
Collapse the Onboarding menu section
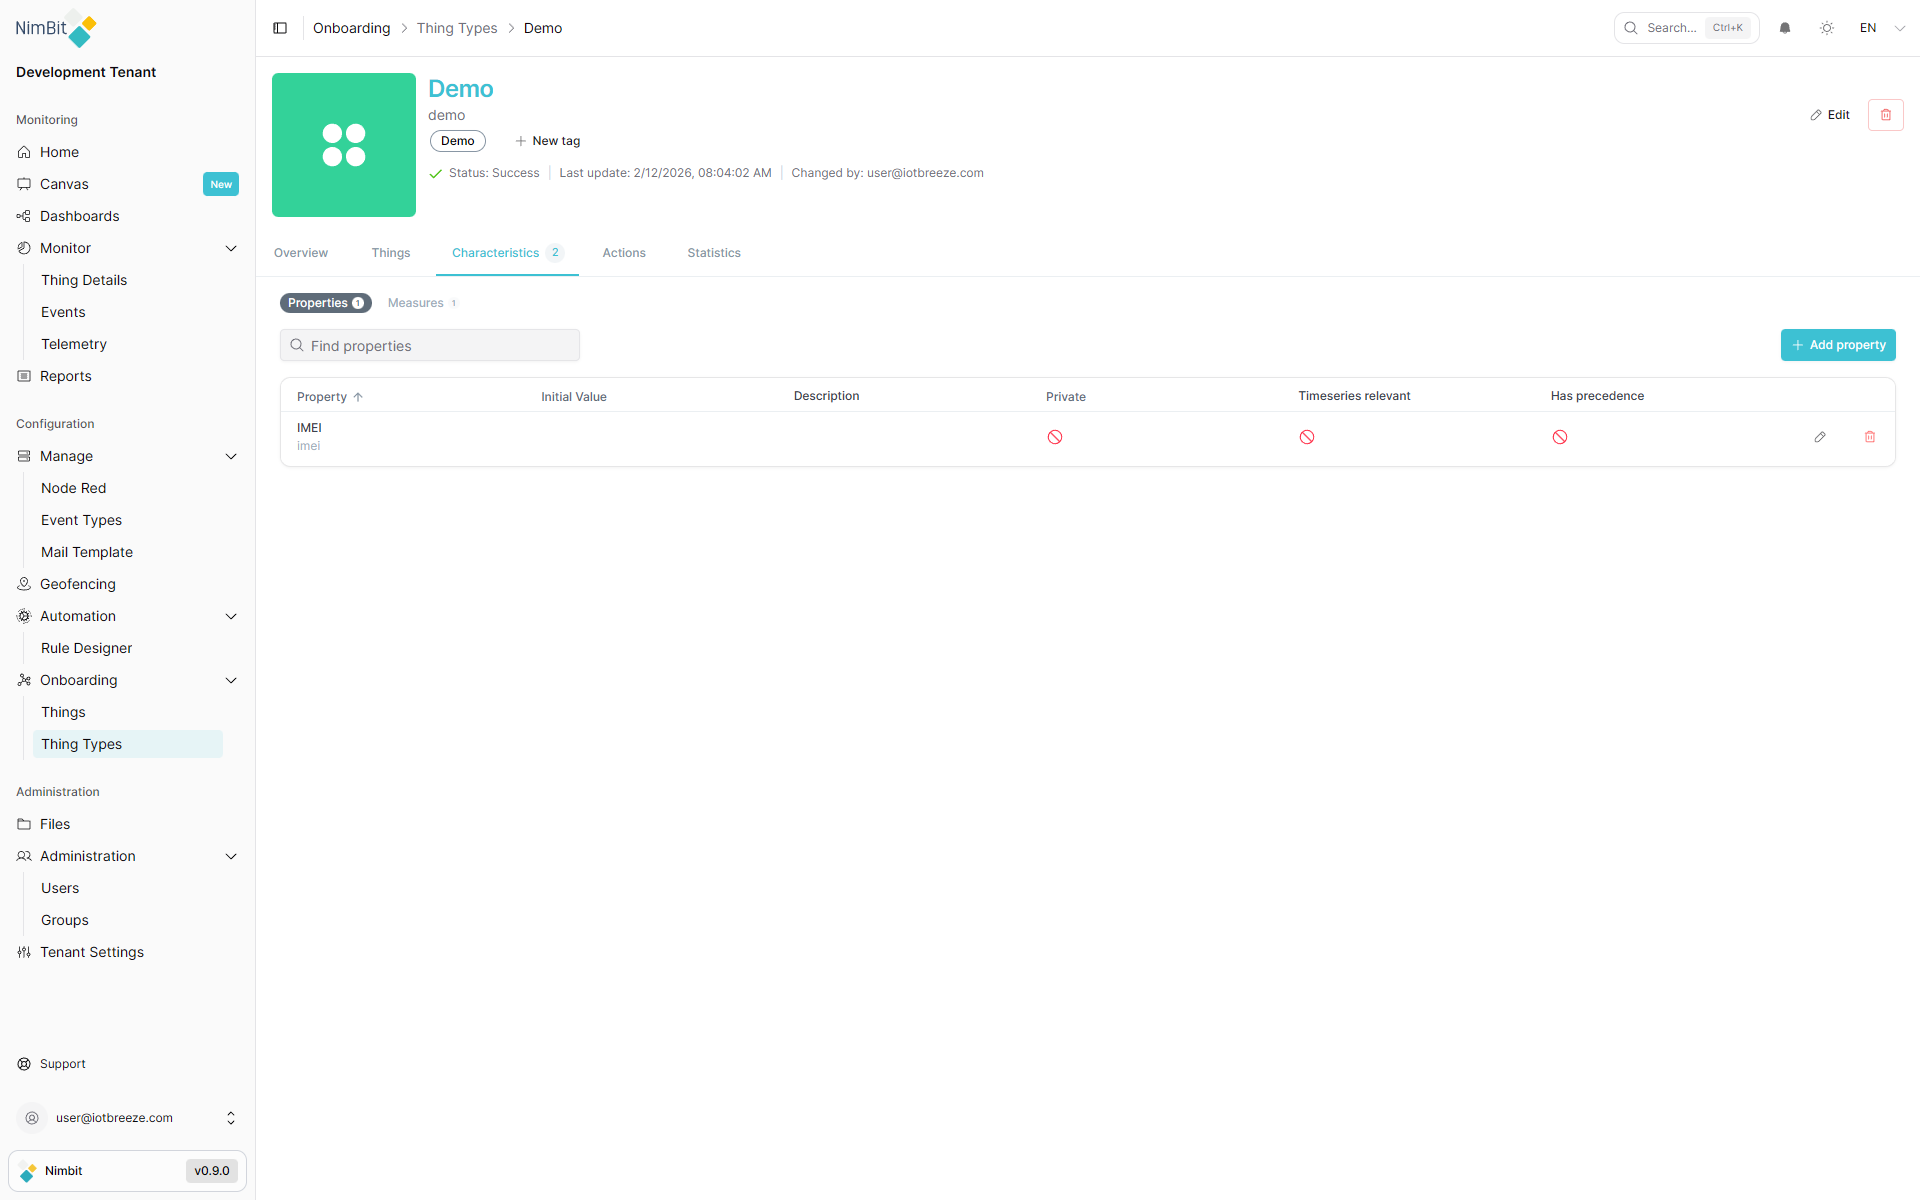(x=231, y=680)
